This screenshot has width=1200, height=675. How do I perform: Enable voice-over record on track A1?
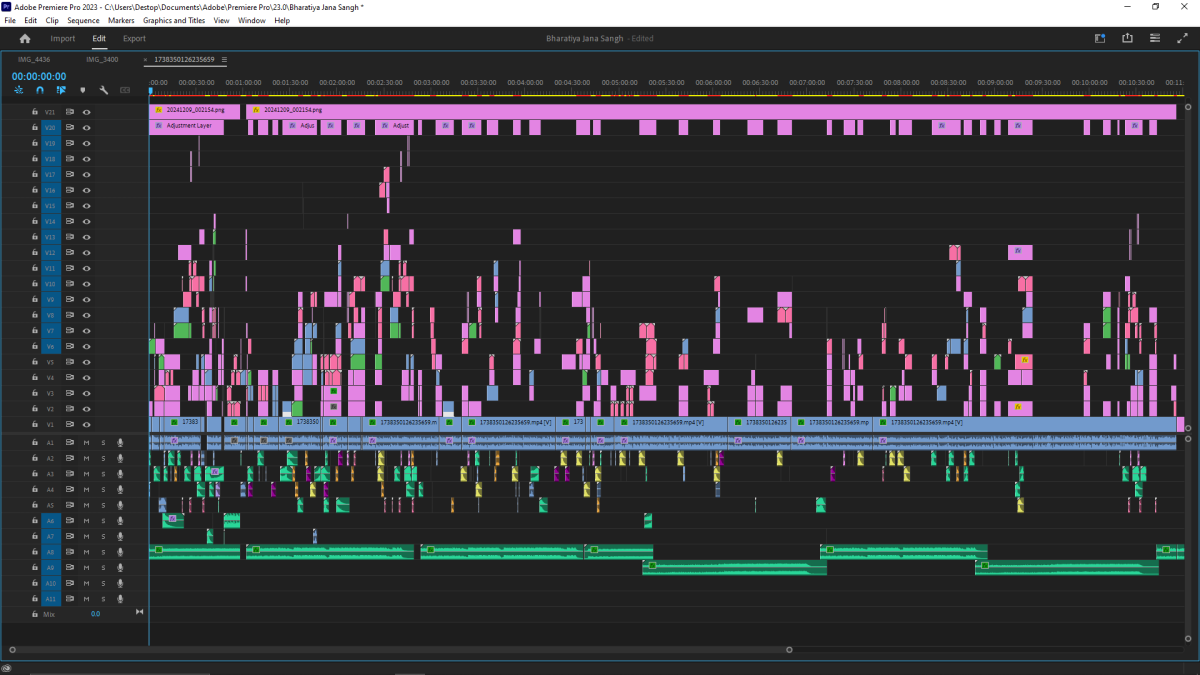pyautogui.click(x=120, y=442)
